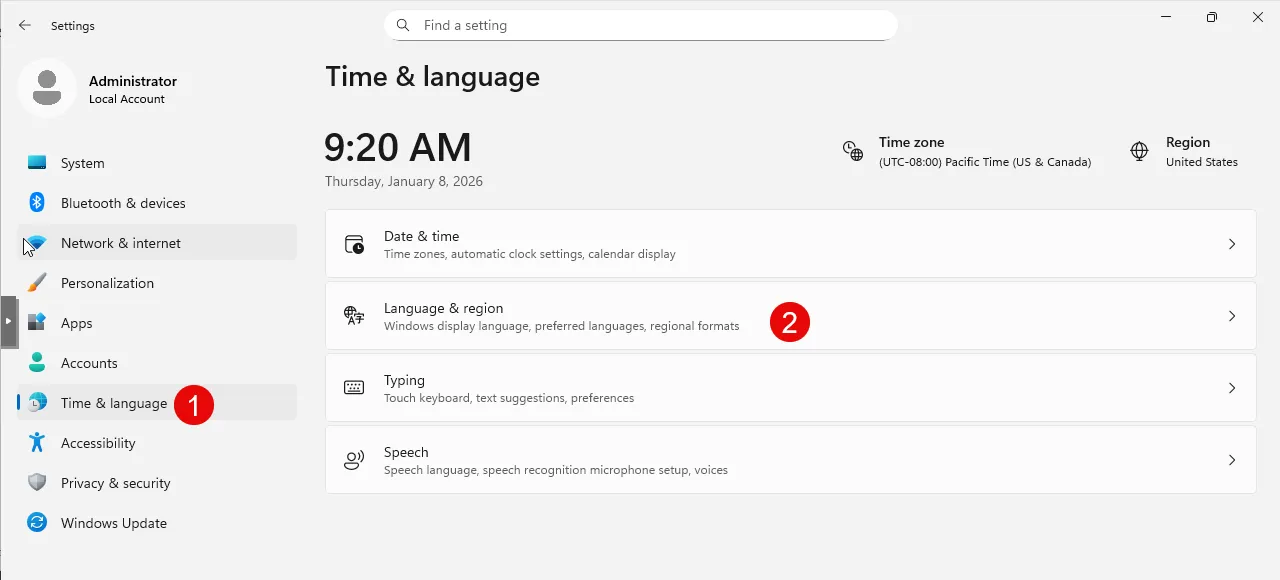Screen dimensions: 1280x580
Task: Click the Speech icon in settings list
Action: [354, 460]
